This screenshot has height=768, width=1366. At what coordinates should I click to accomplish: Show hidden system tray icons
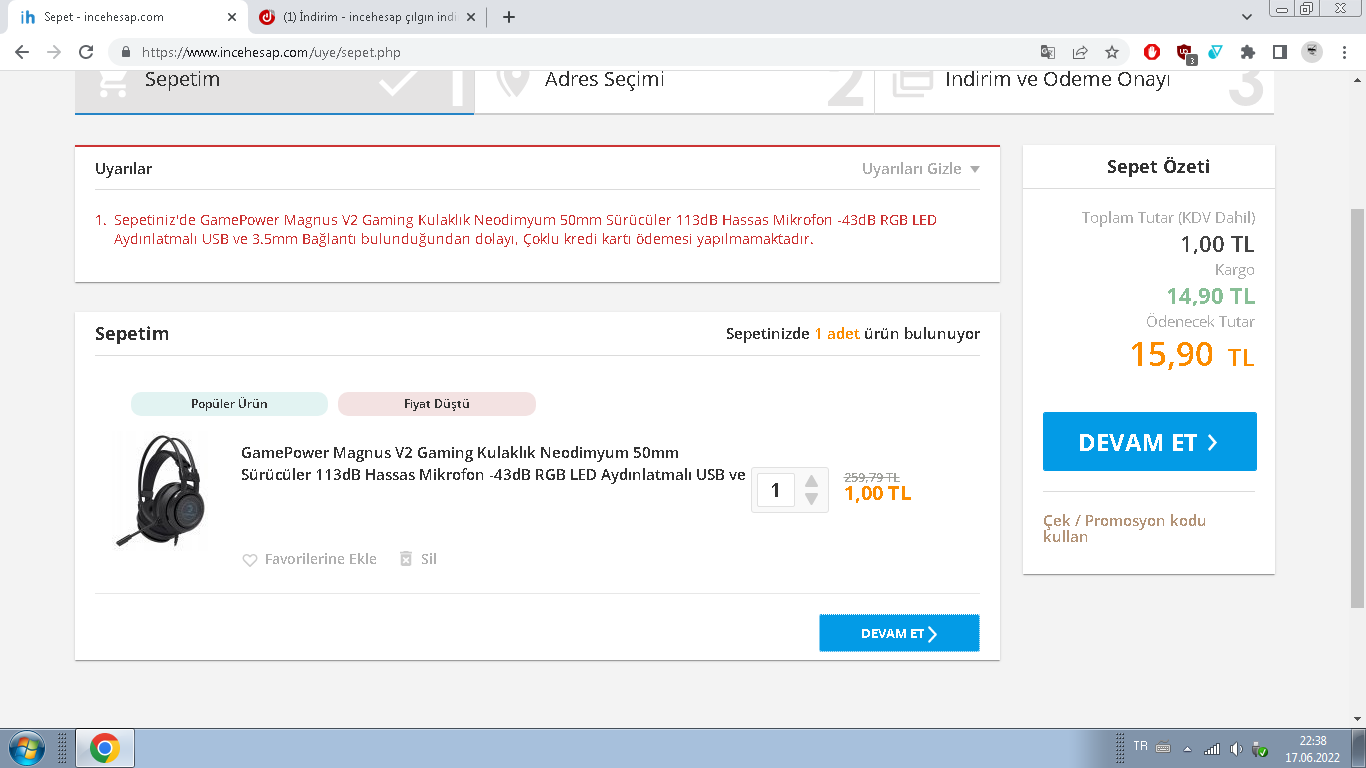[1188, 749]
